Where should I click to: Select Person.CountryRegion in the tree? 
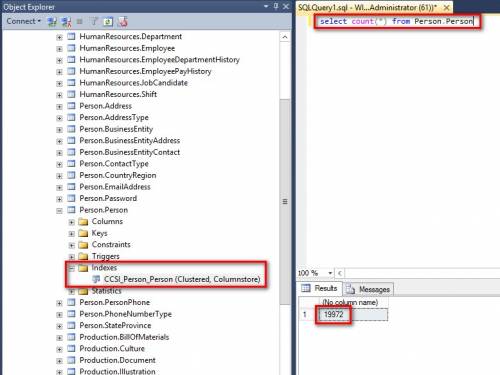coord(118,175)
